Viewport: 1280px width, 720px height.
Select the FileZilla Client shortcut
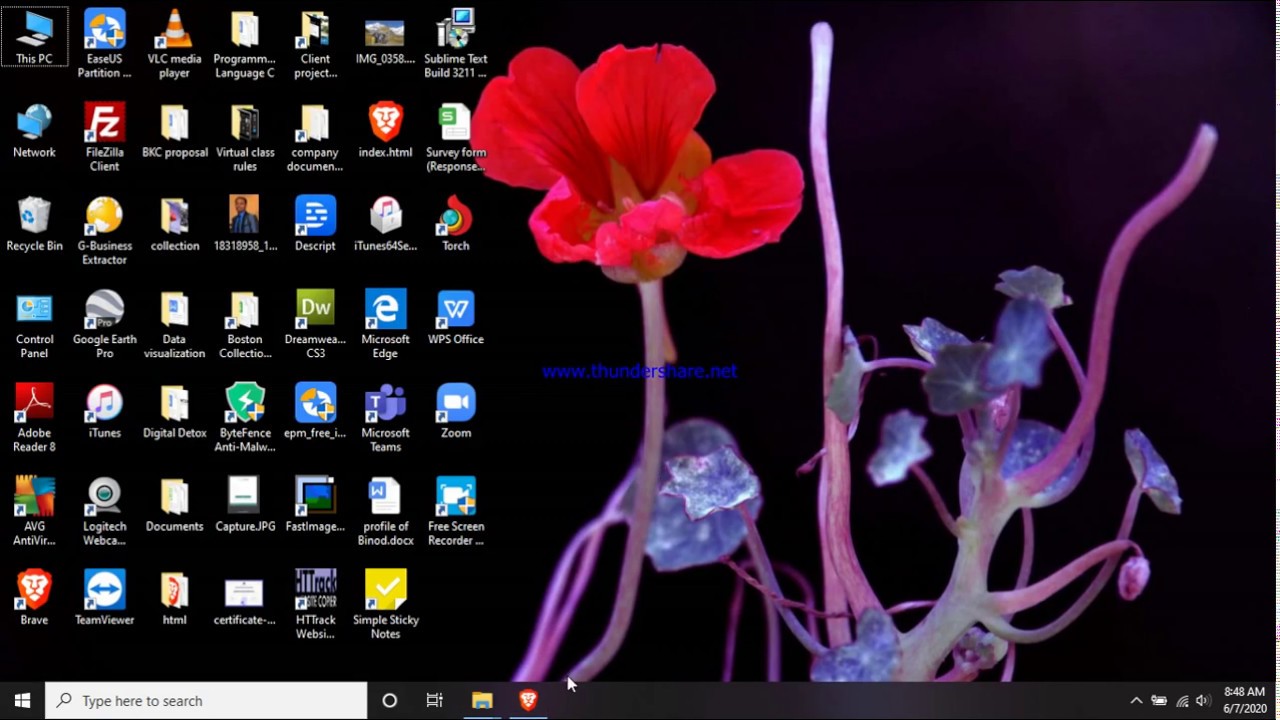pyautogui.click(x=104, y=138)
